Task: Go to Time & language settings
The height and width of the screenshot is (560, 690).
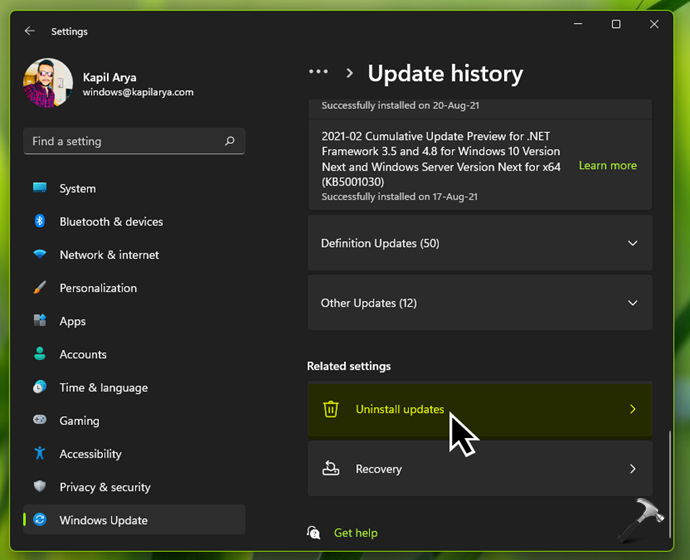Action: [103, 387]
